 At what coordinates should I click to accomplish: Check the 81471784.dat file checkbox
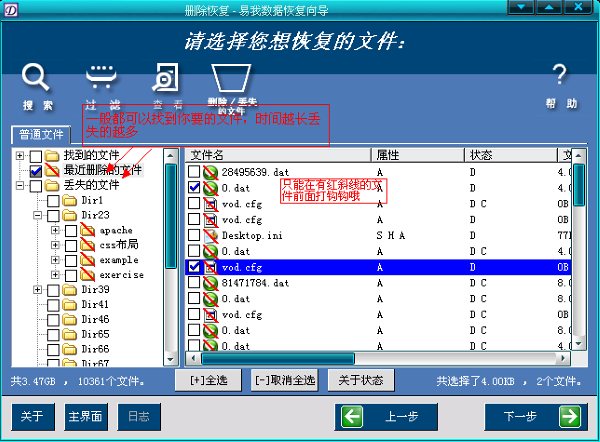click(x=194, y=282)
